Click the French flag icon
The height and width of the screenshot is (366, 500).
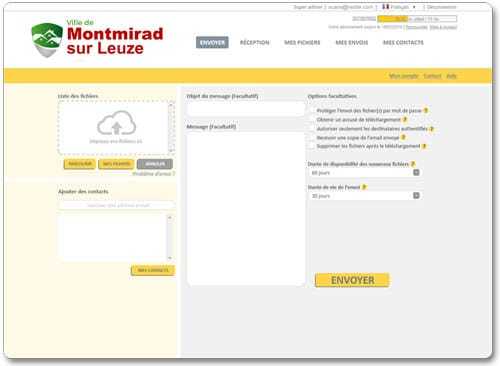pos(386,6)
